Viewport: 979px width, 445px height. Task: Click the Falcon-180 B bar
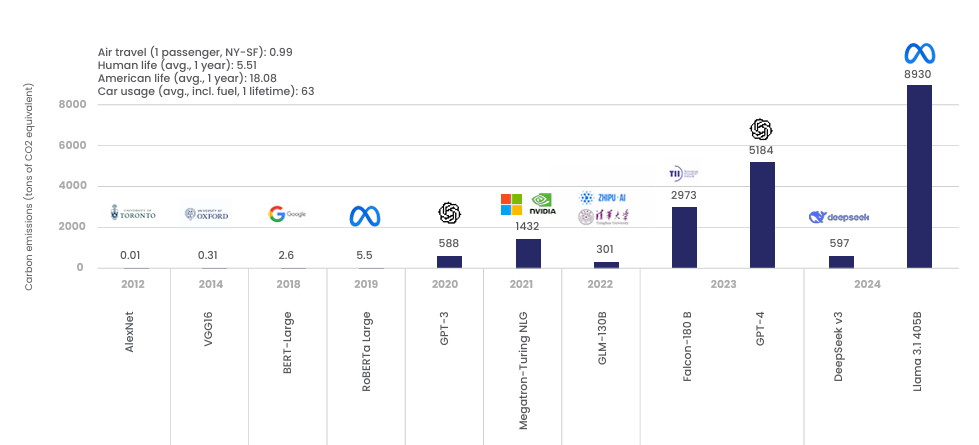point(684,237)
